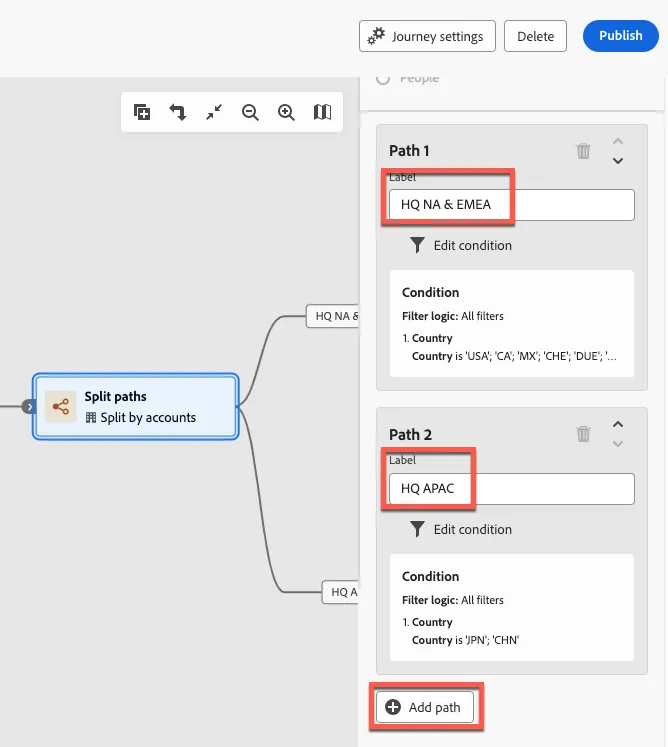Click the Path 2 heading
This screenshot has height=747, width=668.
[411, 434]
